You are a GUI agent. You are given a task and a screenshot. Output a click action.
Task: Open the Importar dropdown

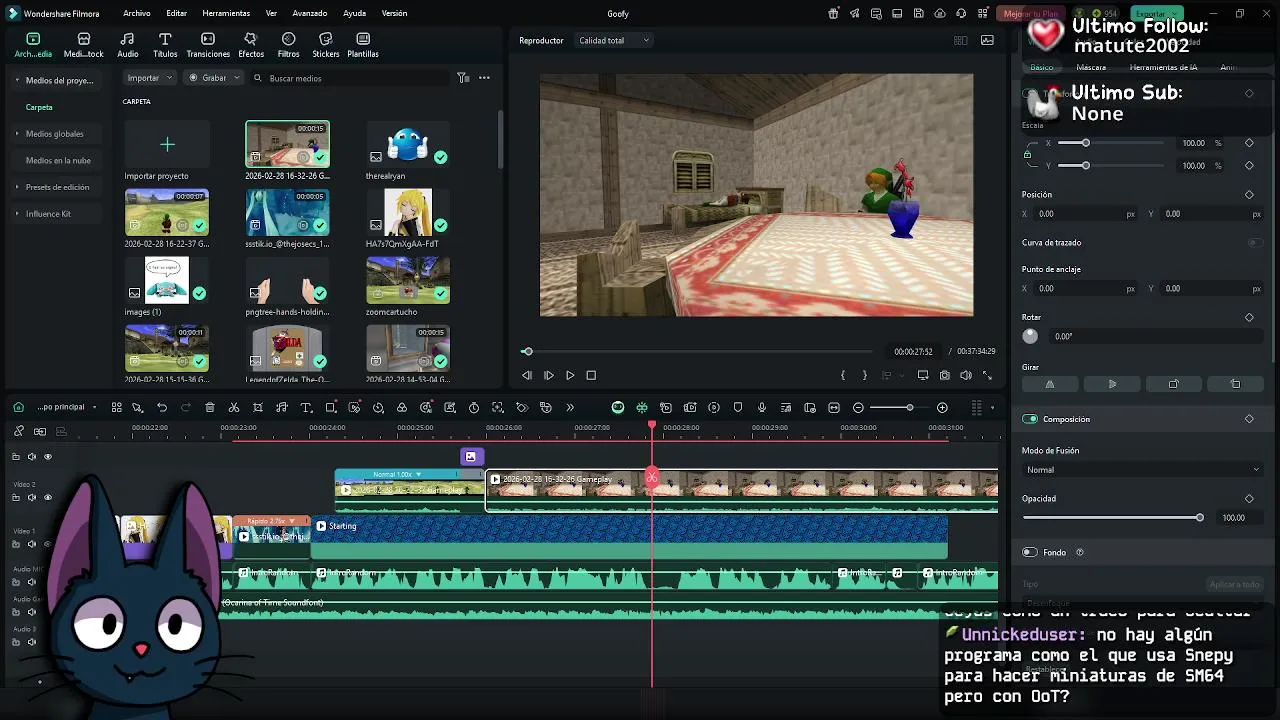pos(150,77)
